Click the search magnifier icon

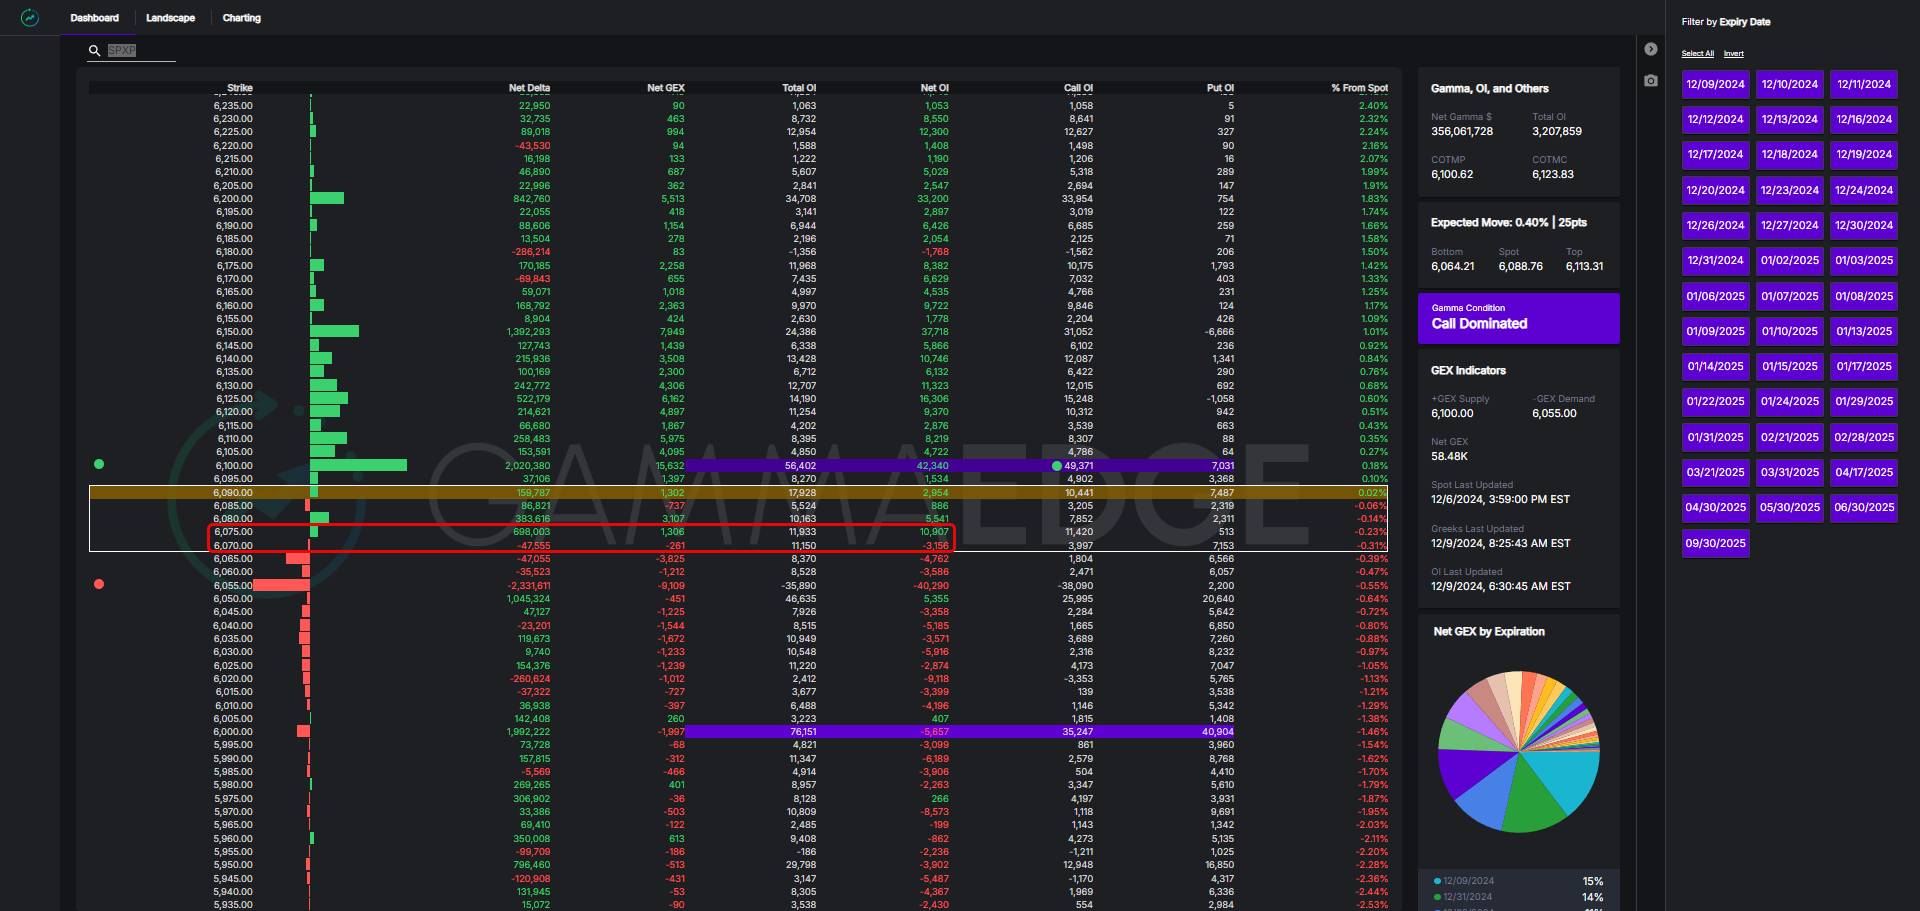(95, 51)
